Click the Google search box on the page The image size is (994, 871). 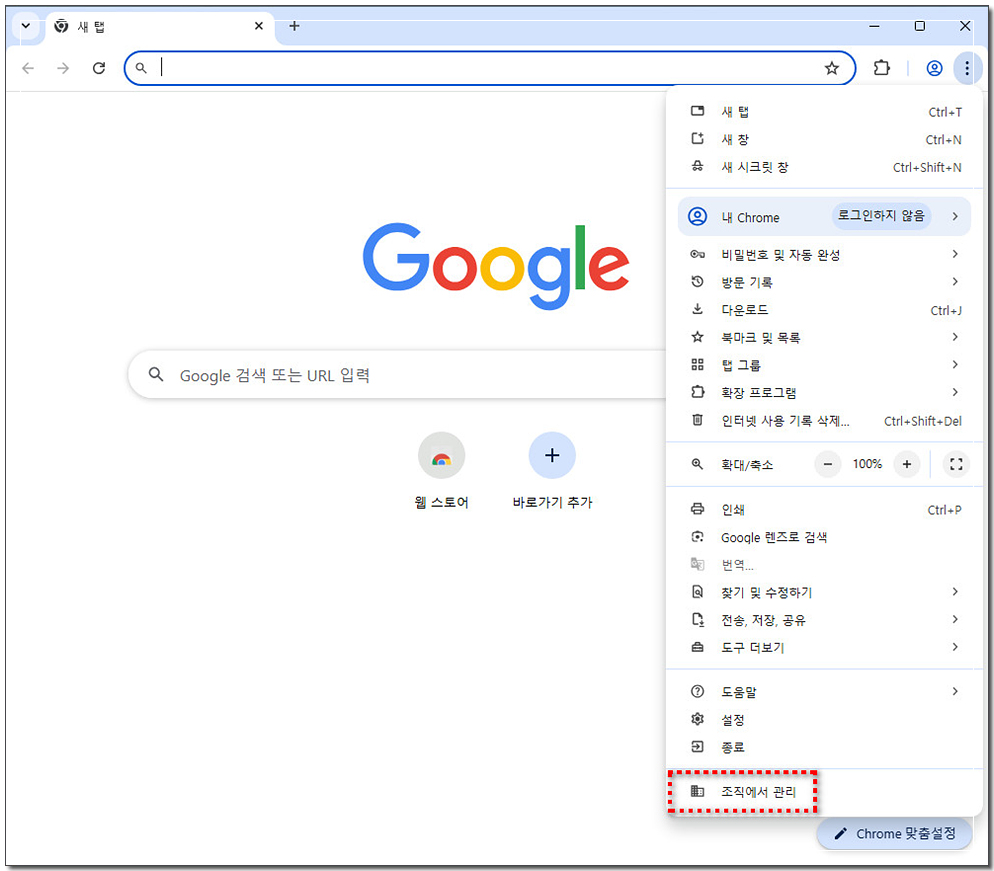pyautogui.click(x=397, y=375)
